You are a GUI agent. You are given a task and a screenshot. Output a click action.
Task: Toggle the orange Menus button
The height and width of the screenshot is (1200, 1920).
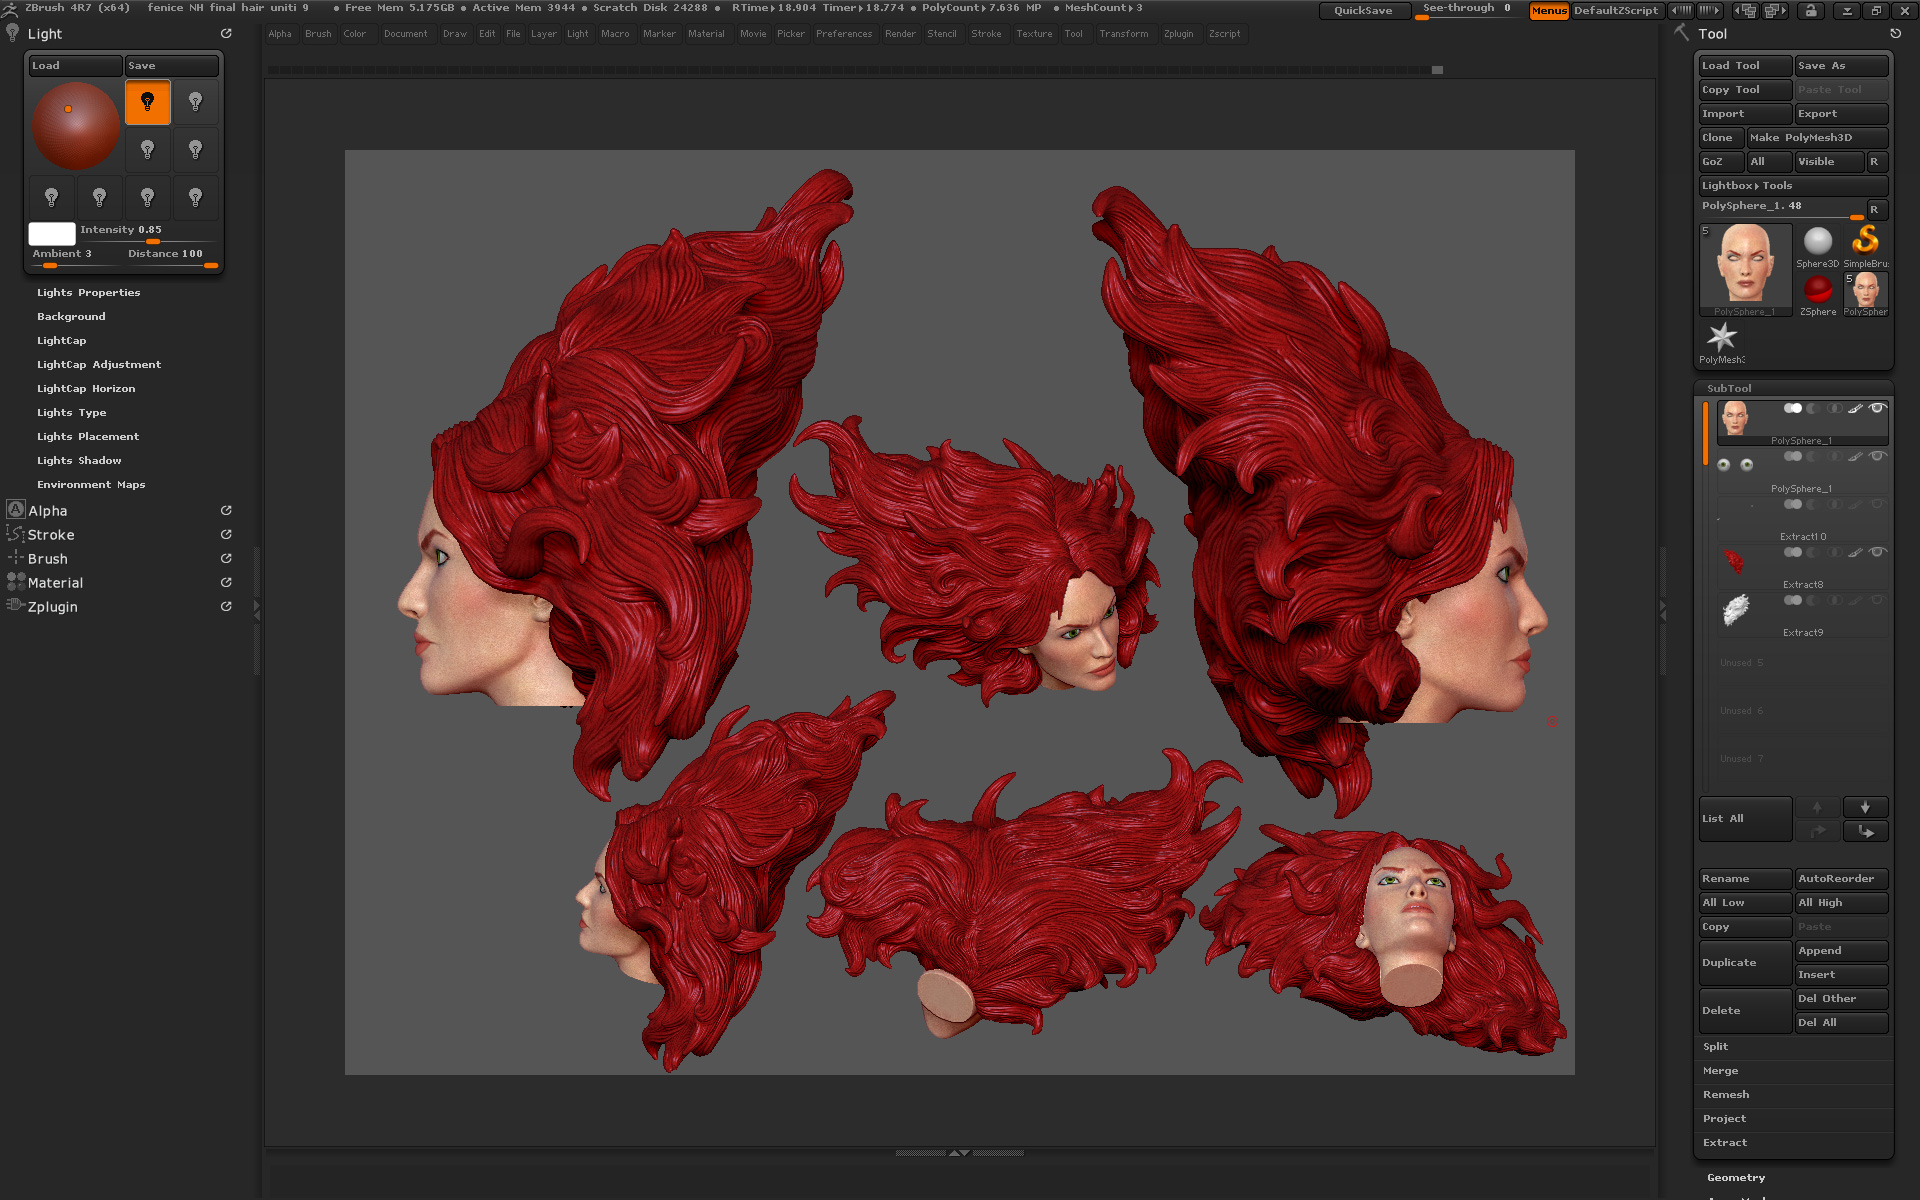[x=1549, y=10]
